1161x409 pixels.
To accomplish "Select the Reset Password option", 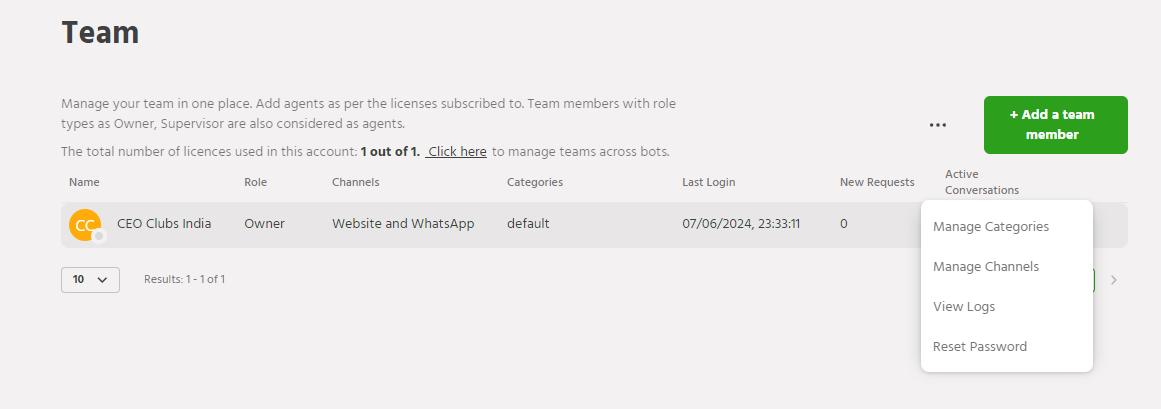I will click(979, 347).
